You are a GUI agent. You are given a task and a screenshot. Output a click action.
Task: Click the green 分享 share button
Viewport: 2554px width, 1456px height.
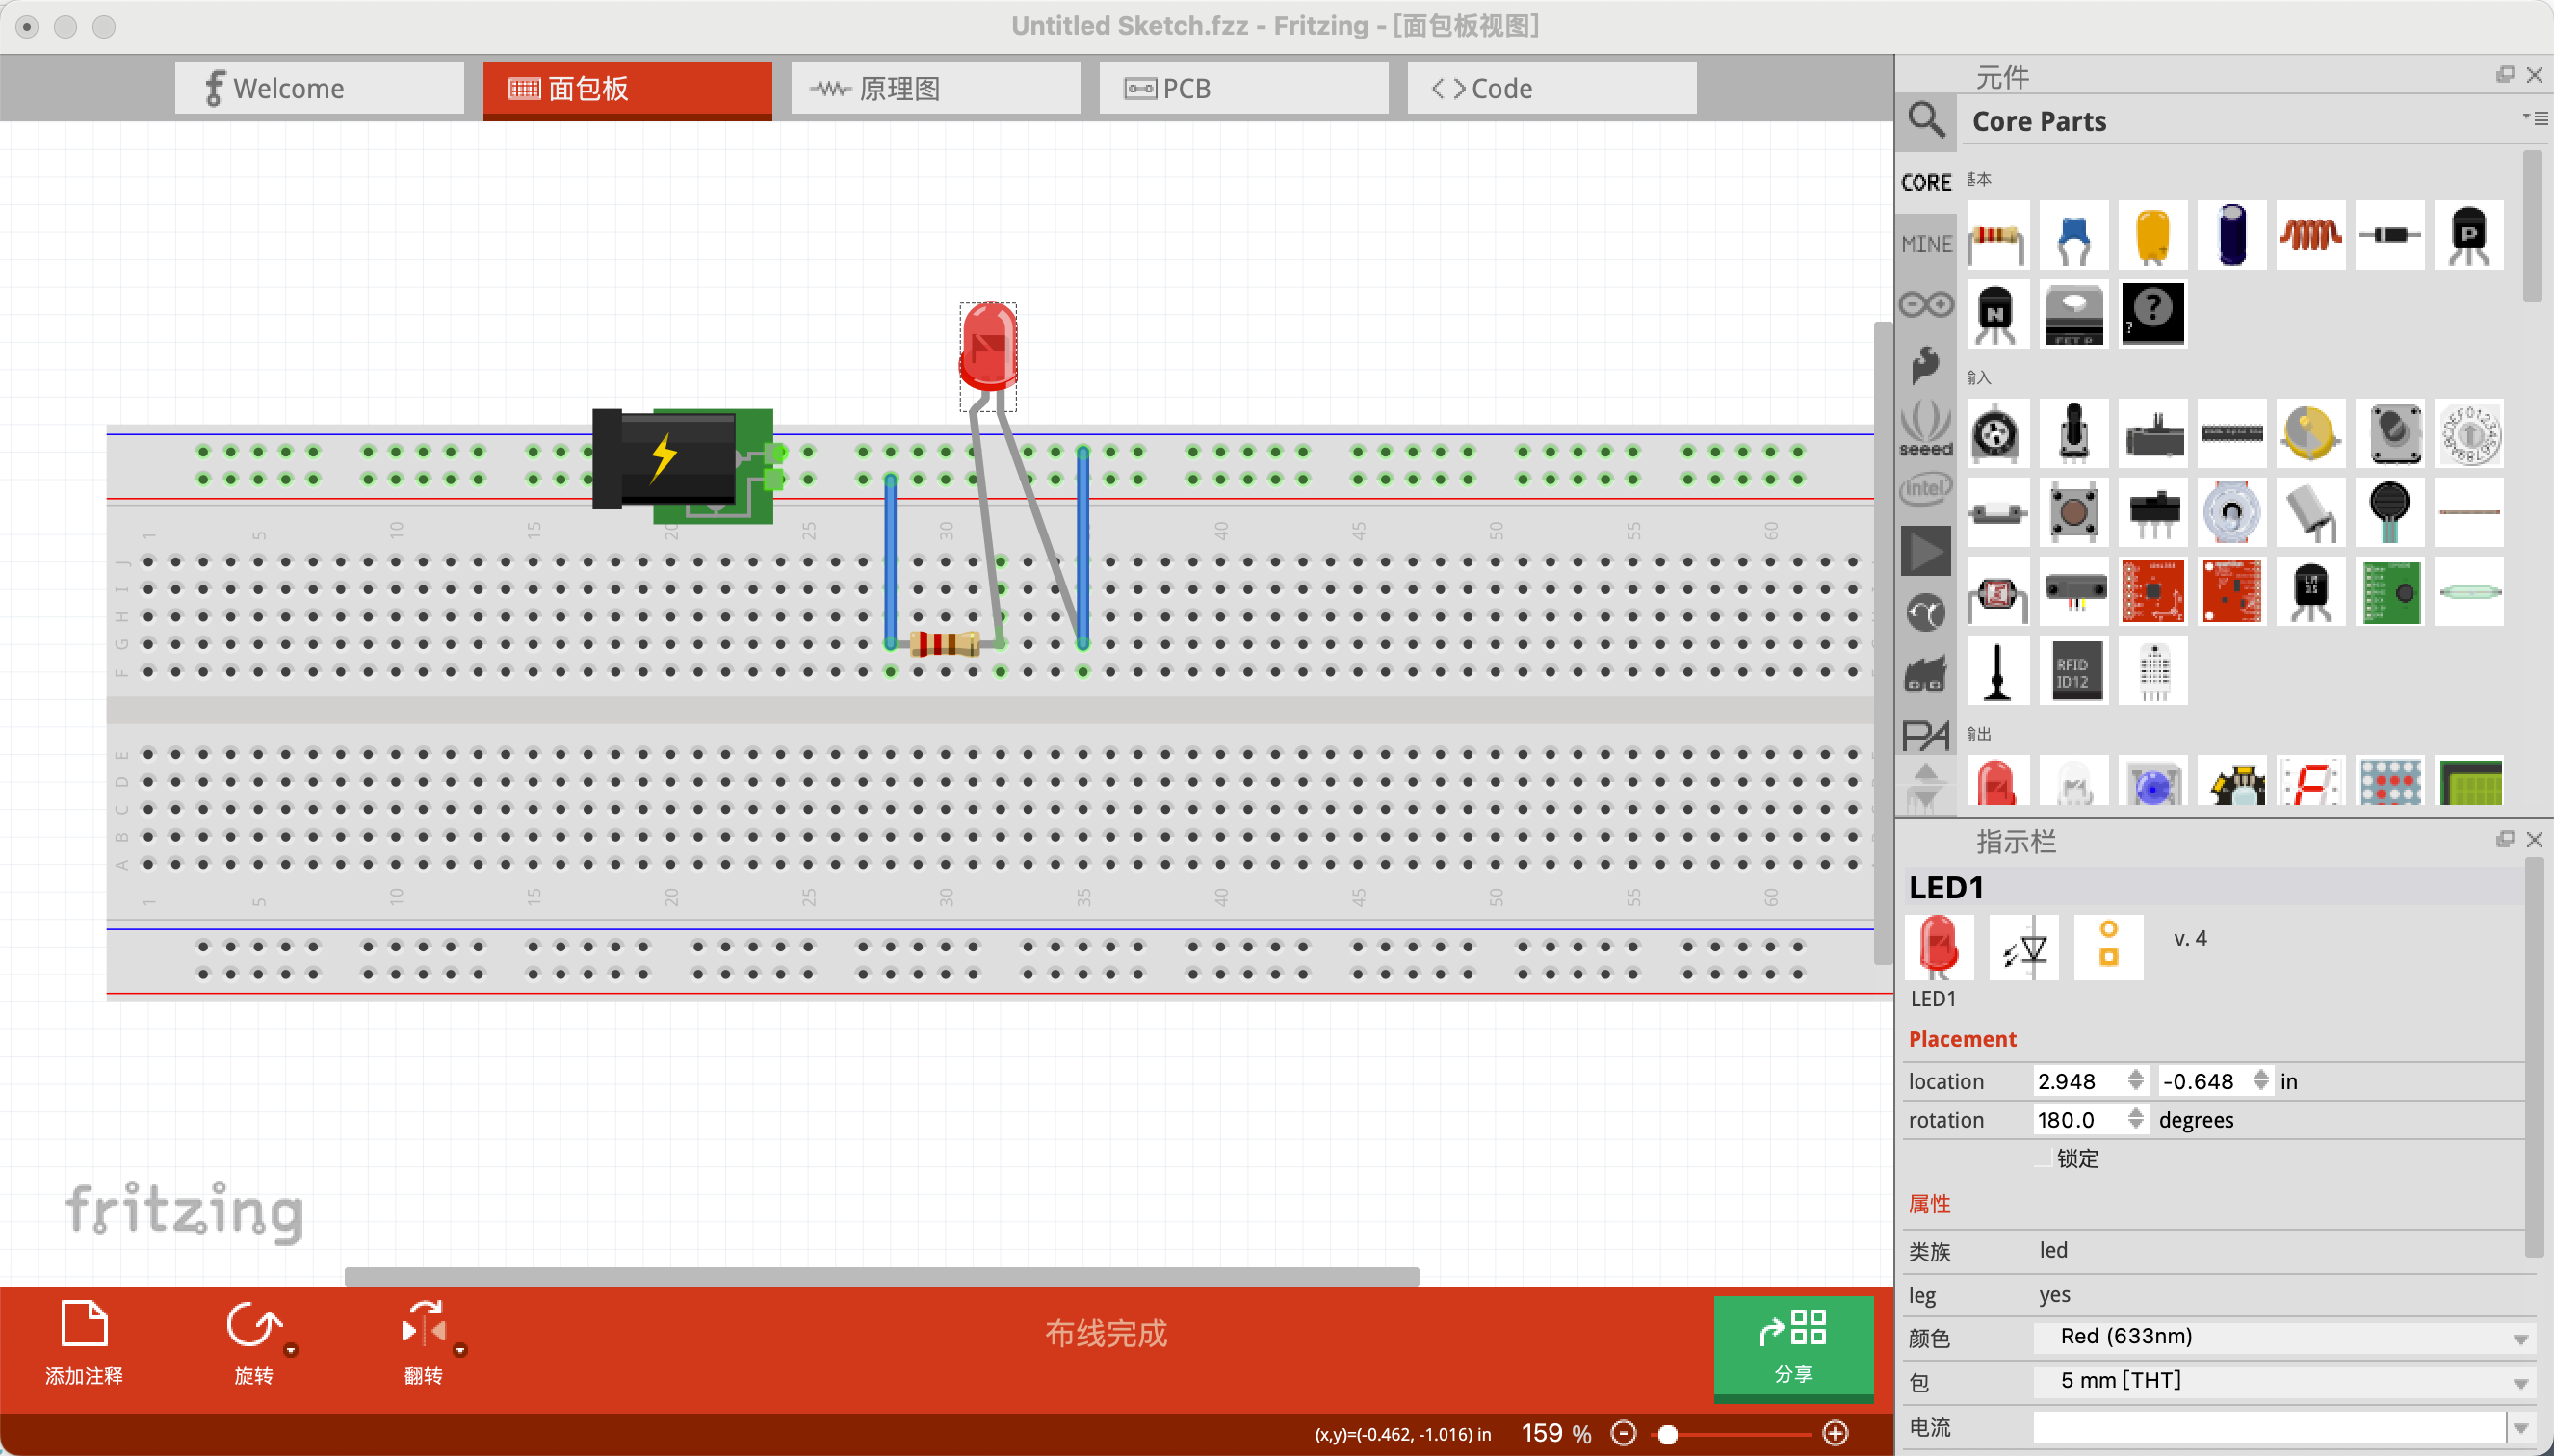click(x=1792, y=1346)
